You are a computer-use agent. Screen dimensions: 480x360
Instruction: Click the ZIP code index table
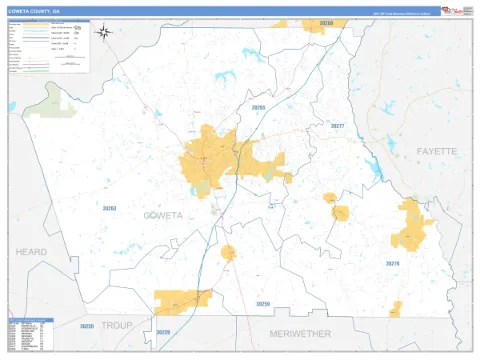click(x=31, y=334)
